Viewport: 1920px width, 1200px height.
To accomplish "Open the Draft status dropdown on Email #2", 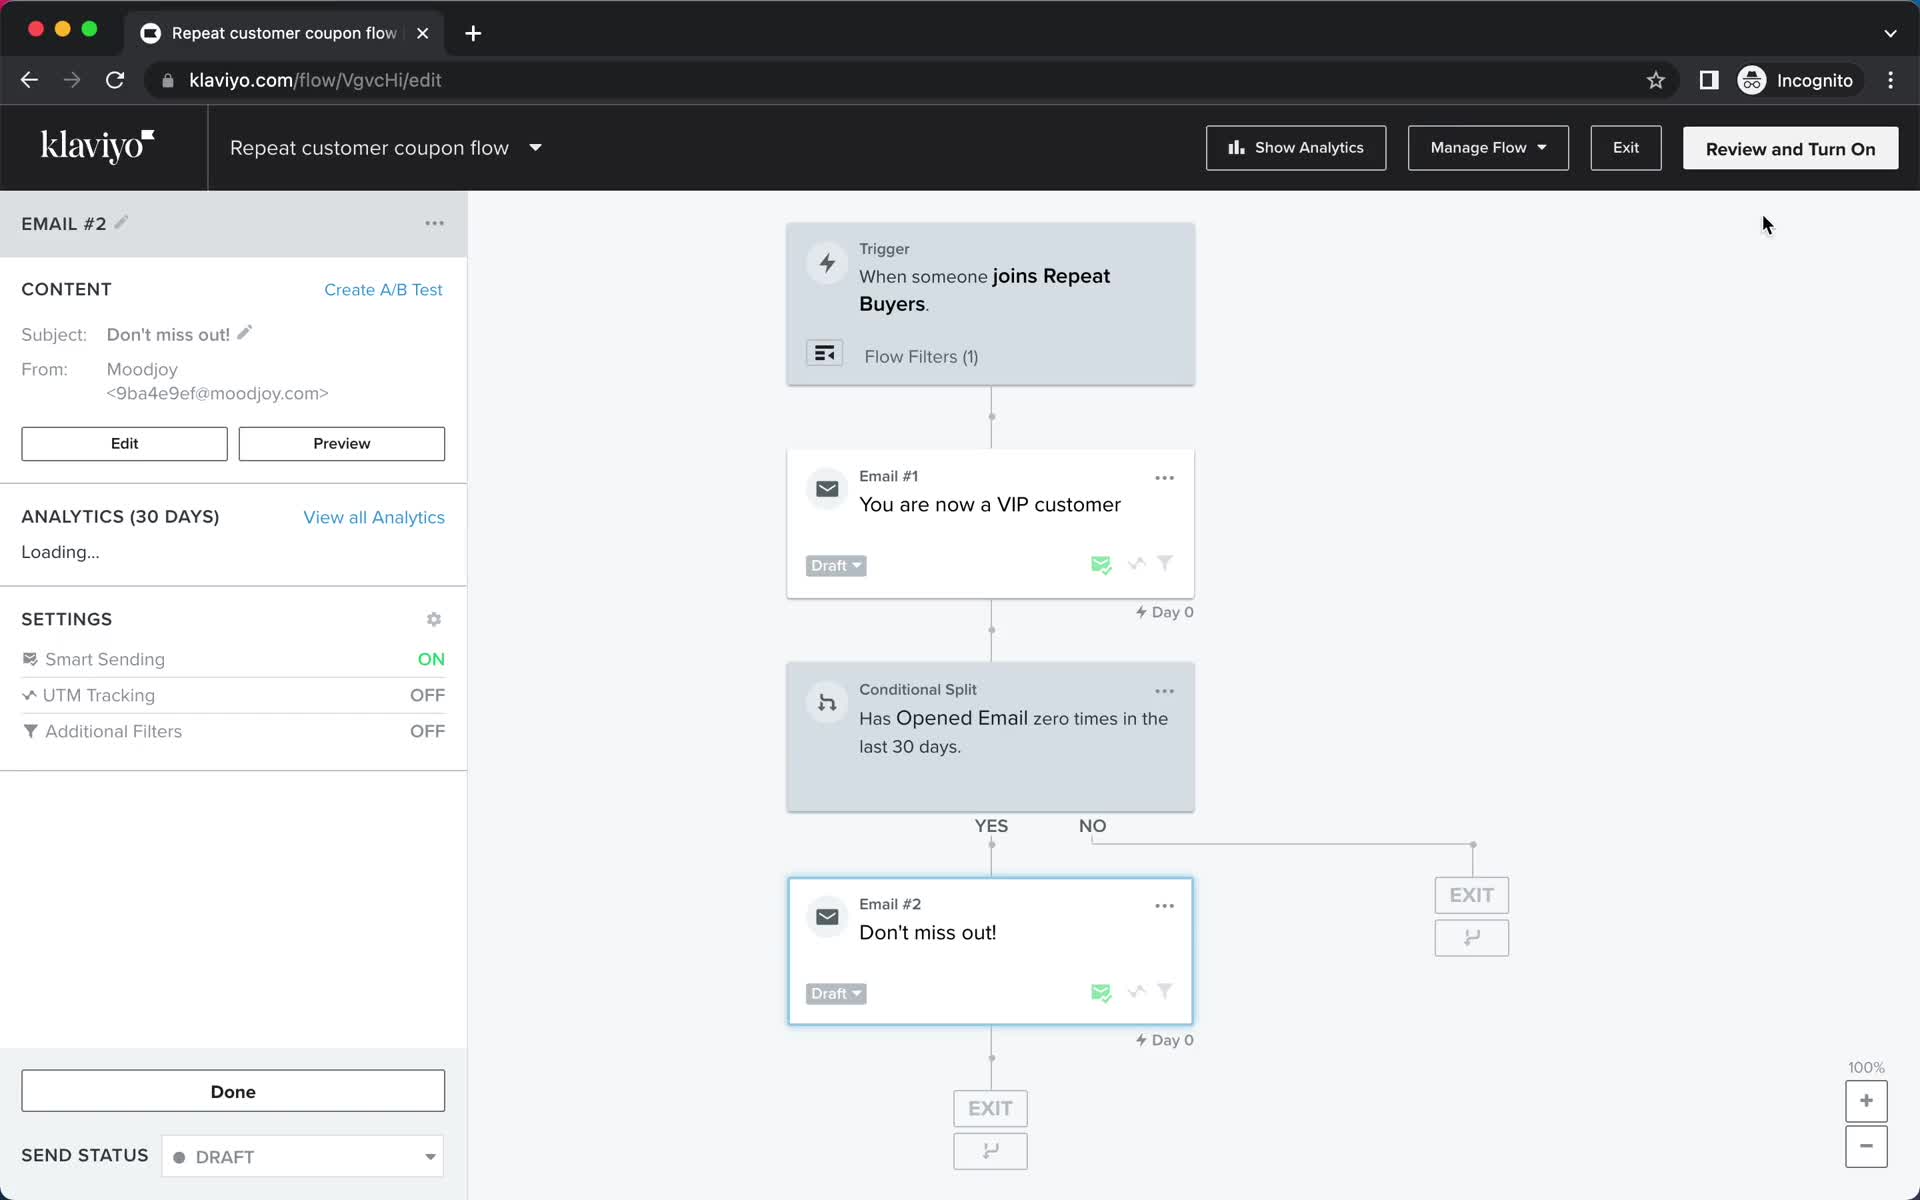I will [836, 993].
